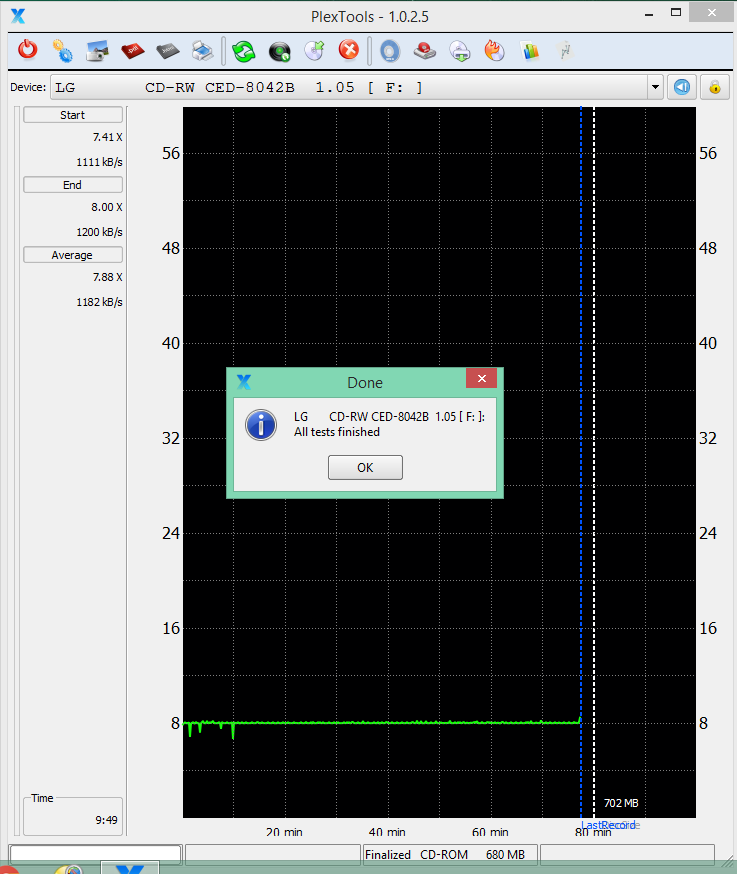The width and height of the screenshot is (737, 874).
Task: Click the X logo in Done dialog title
Action: tap(244, 382)
